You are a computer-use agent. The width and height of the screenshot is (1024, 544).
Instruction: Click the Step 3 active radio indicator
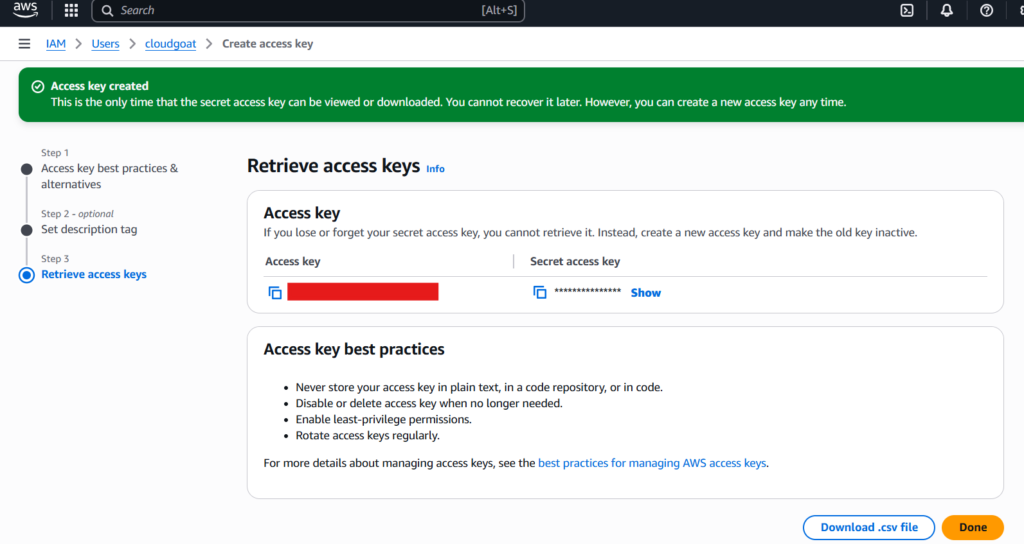coord(27,275)
